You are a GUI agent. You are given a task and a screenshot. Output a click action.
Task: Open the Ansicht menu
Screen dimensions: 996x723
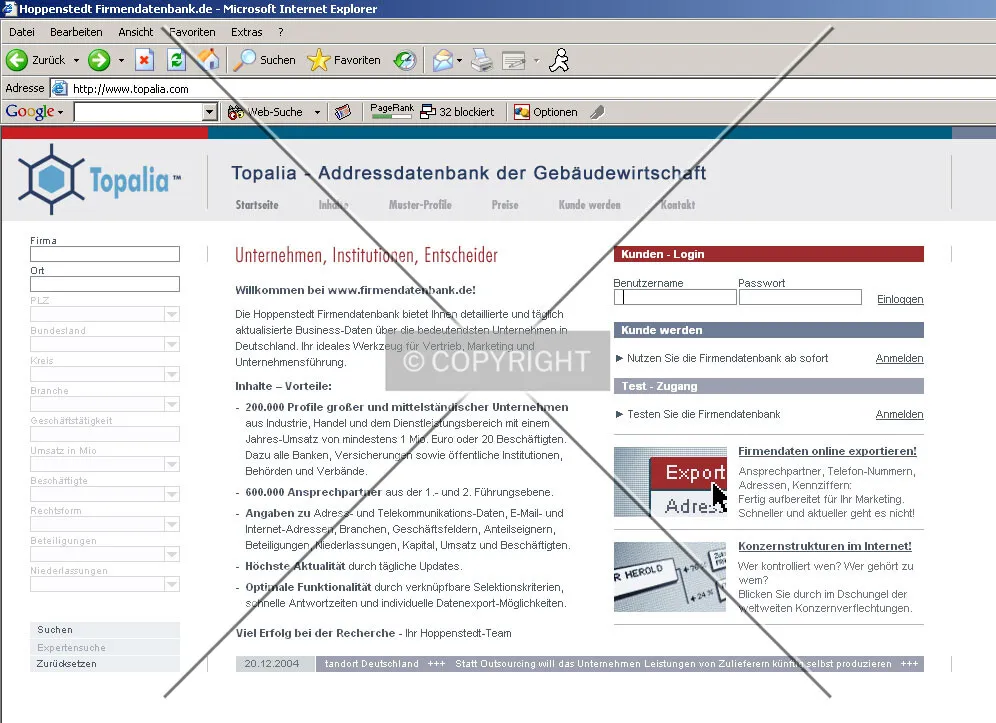tap(135, 32)
